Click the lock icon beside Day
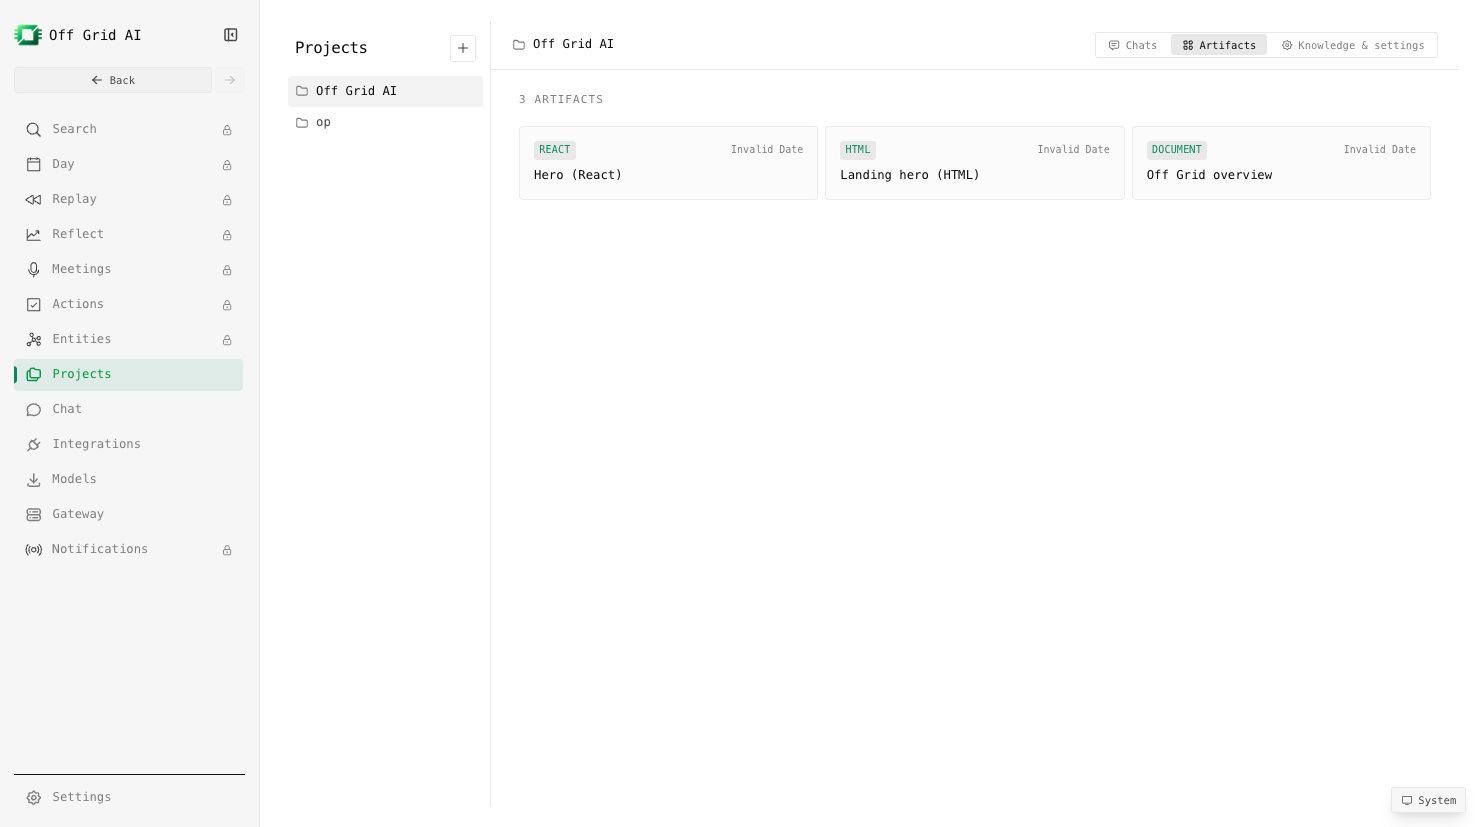 click(227, 165)
